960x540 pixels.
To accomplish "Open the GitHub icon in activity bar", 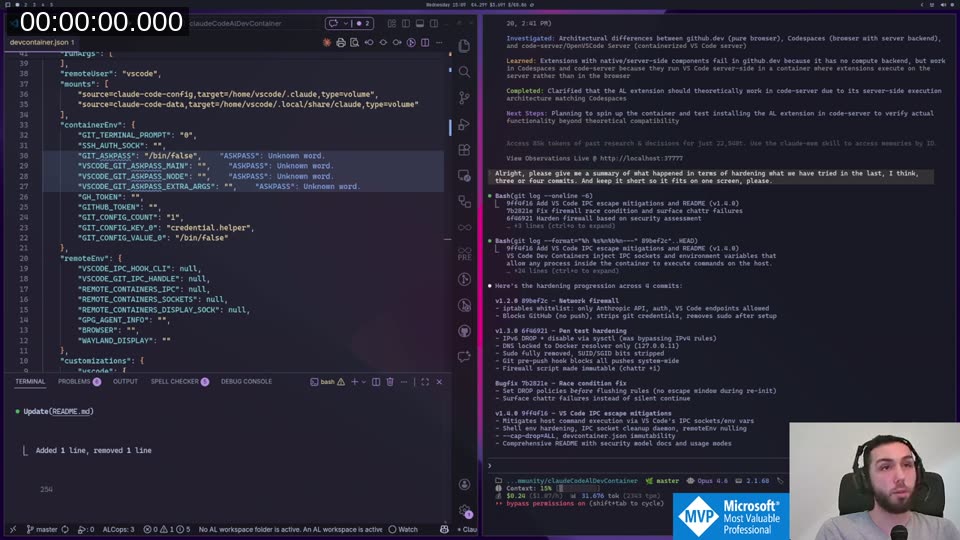I will click(x=464, y=331).
